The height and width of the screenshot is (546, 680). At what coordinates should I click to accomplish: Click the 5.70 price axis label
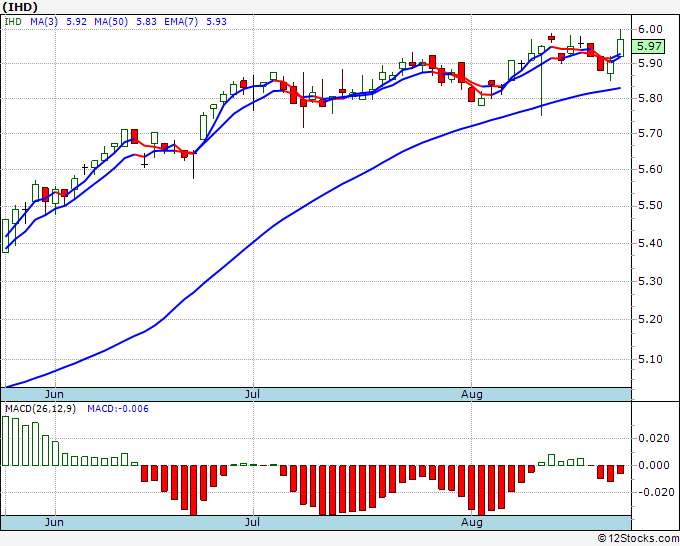[650, 134]
